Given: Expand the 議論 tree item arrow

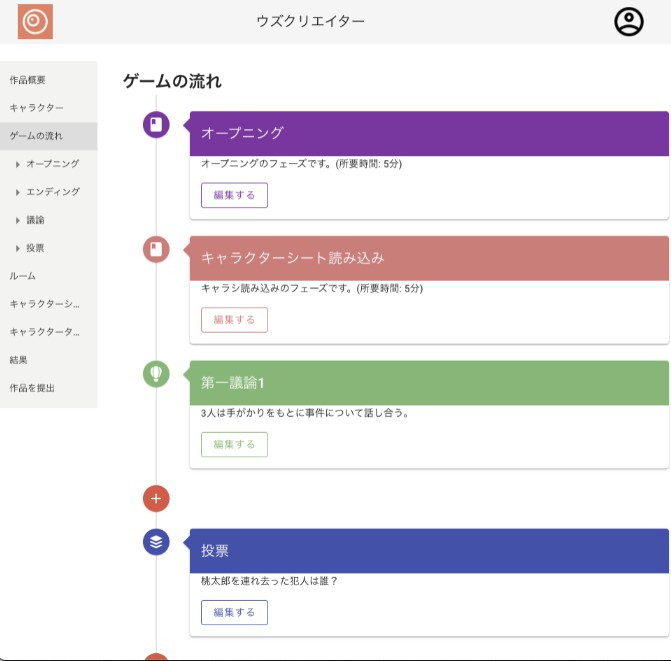Looking at the screenshot, I should click(x=18, y=219).
